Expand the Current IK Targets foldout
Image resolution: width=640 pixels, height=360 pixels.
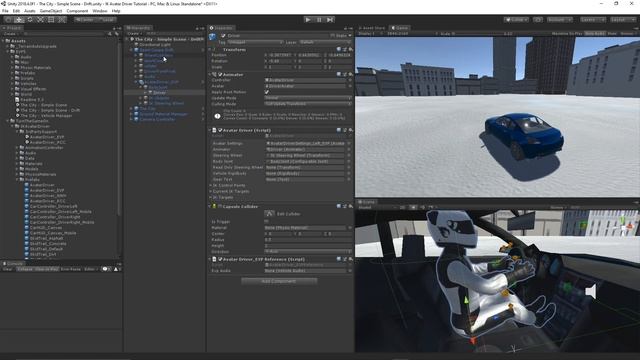pos(211,191)
